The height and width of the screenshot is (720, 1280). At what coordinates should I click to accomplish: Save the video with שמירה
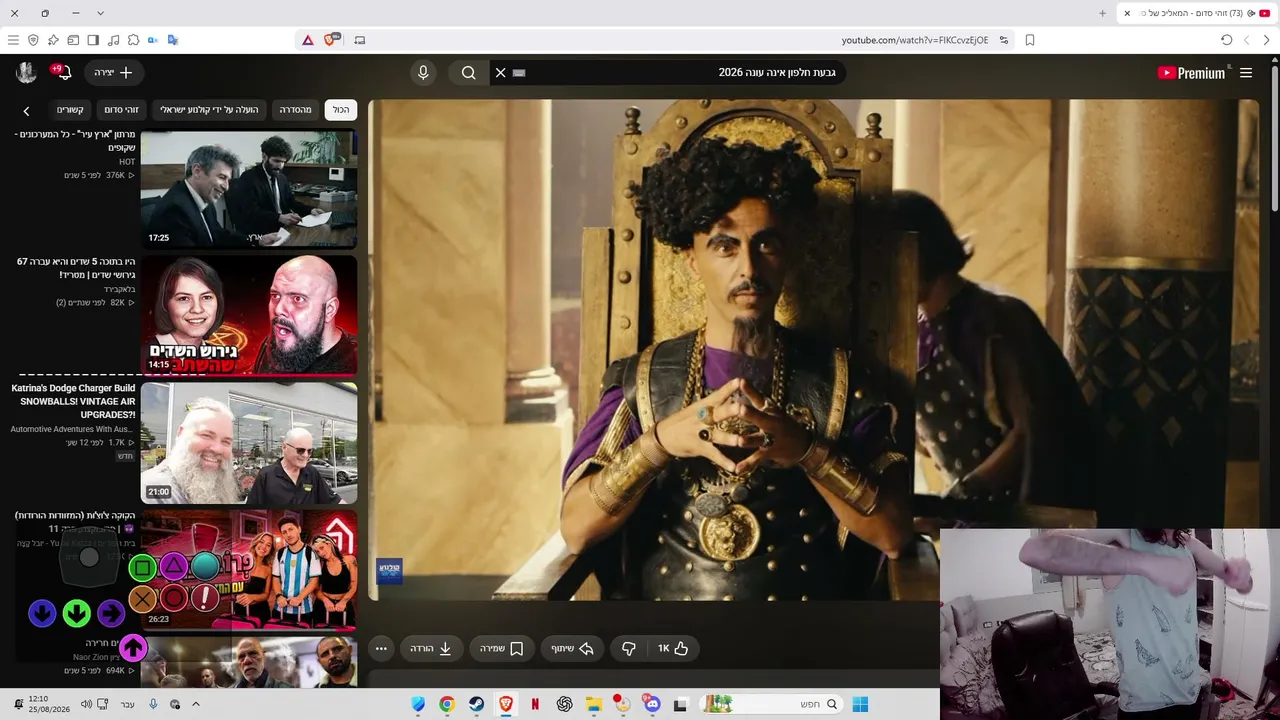coord(502,649)
